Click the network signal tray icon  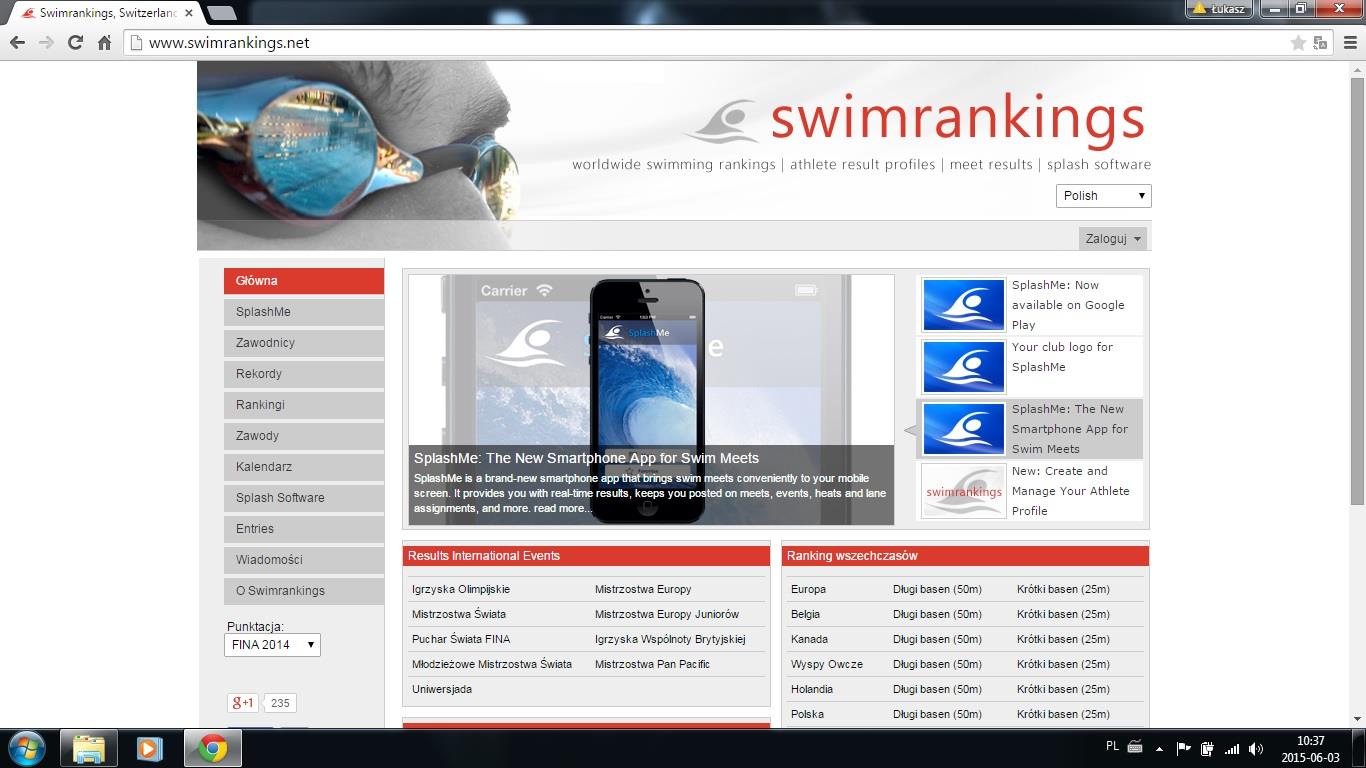1232,748
